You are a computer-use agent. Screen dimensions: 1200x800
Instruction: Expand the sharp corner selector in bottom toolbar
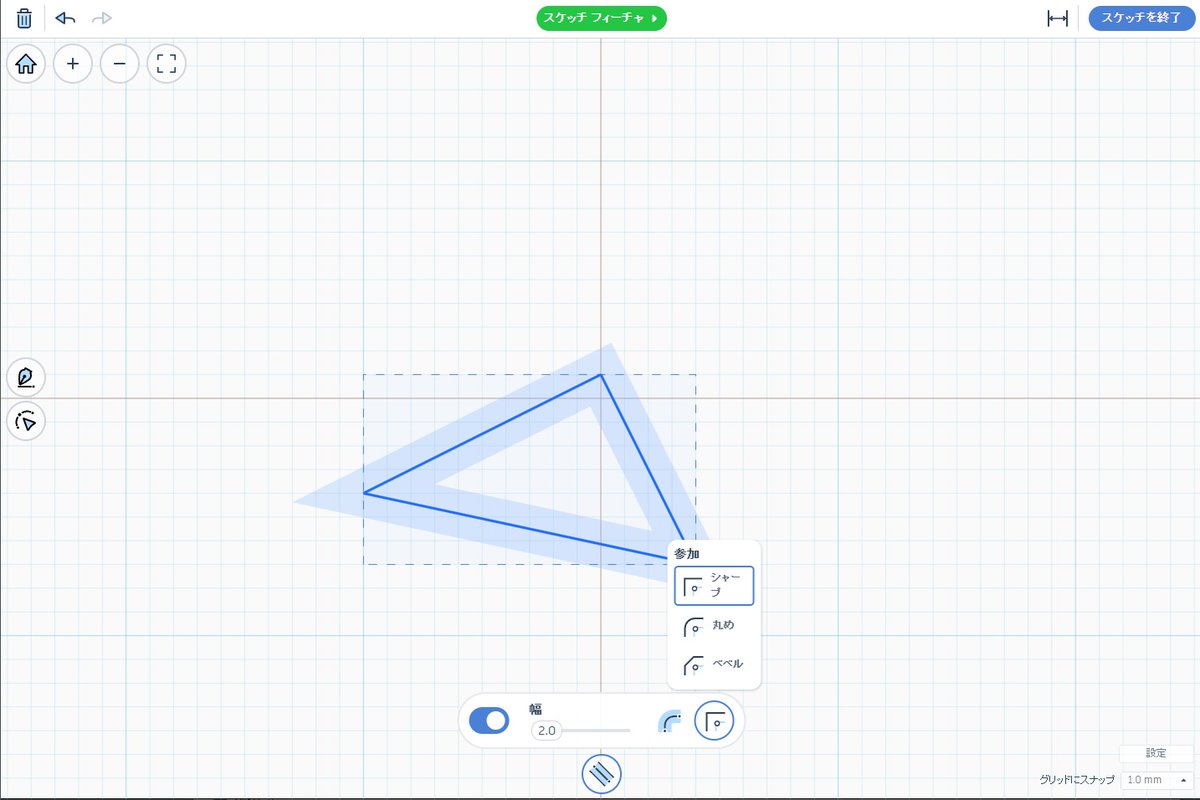point(714,719)
